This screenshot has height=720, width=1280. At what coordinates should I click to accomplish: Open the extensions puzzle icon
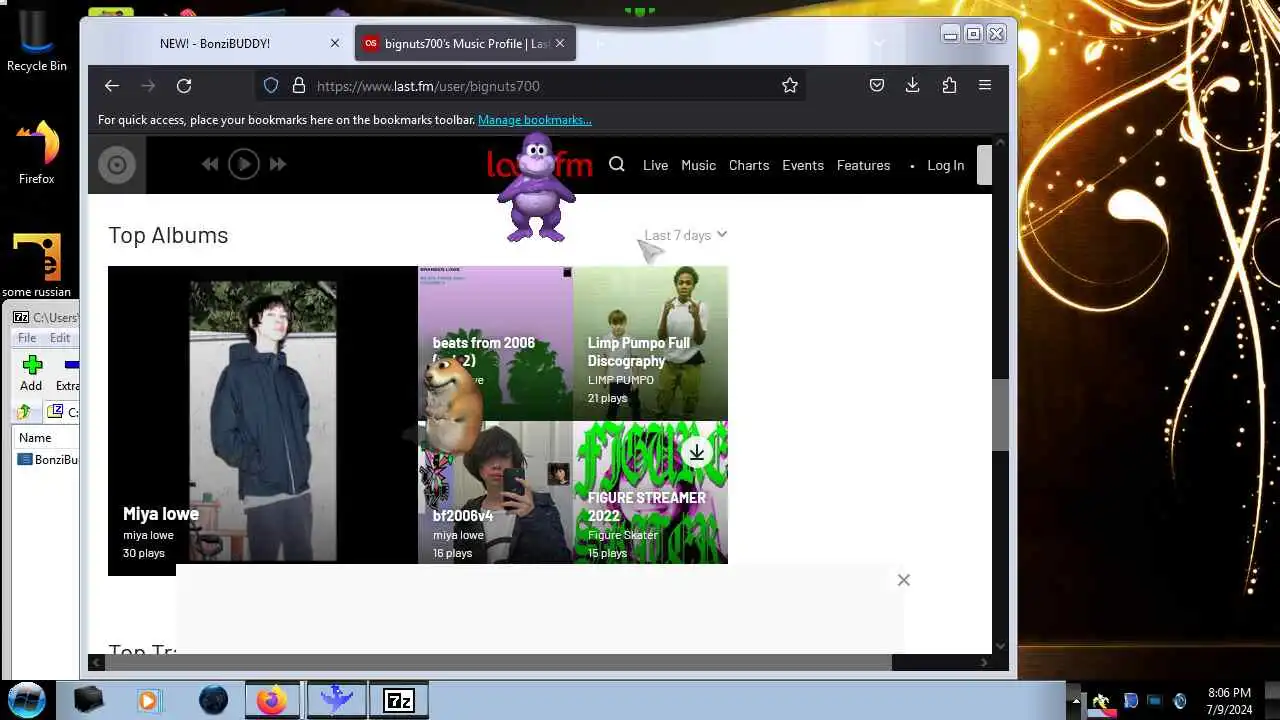949,86
